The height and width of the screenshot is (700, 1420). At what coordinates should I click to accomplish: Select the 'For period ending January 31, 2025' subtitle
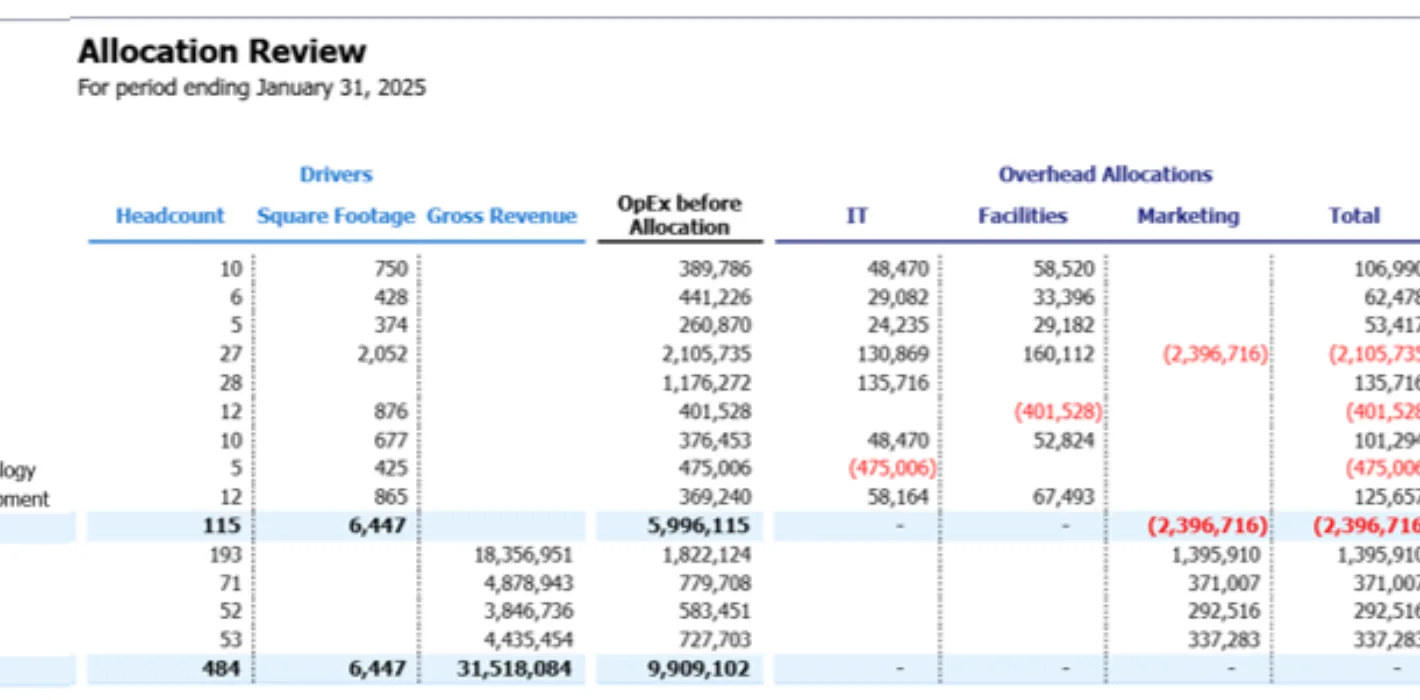coord(252,88)
